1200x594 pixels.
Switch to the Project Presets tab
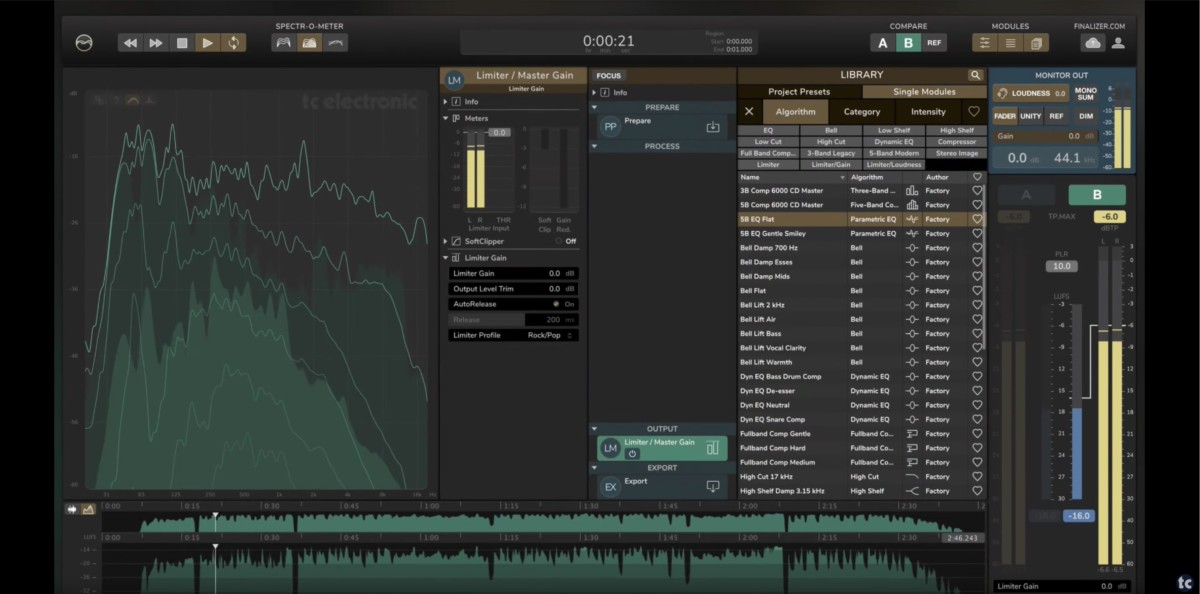[x=799, y=92]
